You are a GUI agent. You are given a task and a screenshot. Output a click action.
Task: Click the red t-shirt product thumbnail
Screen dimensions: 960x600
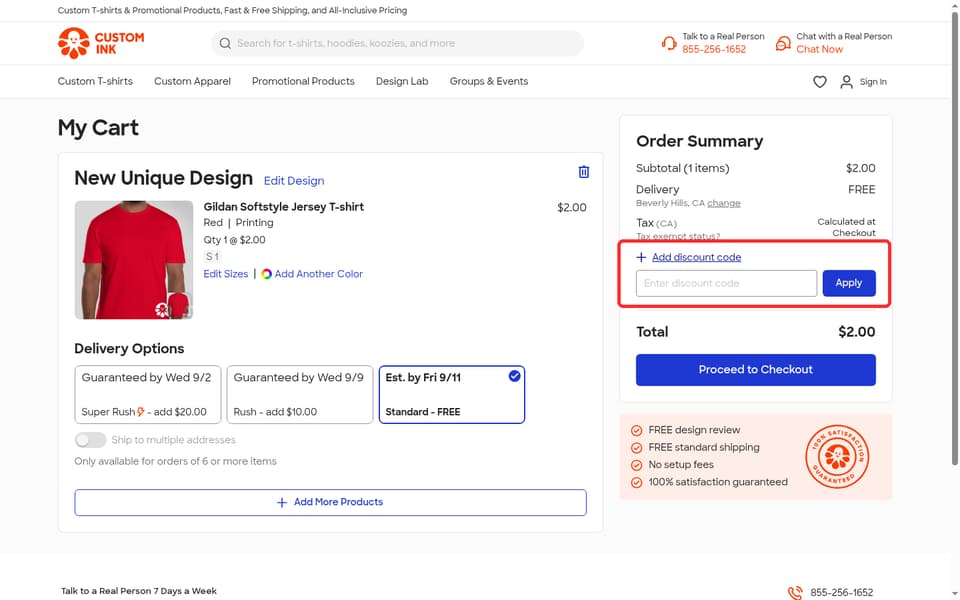tap(133, 260)
